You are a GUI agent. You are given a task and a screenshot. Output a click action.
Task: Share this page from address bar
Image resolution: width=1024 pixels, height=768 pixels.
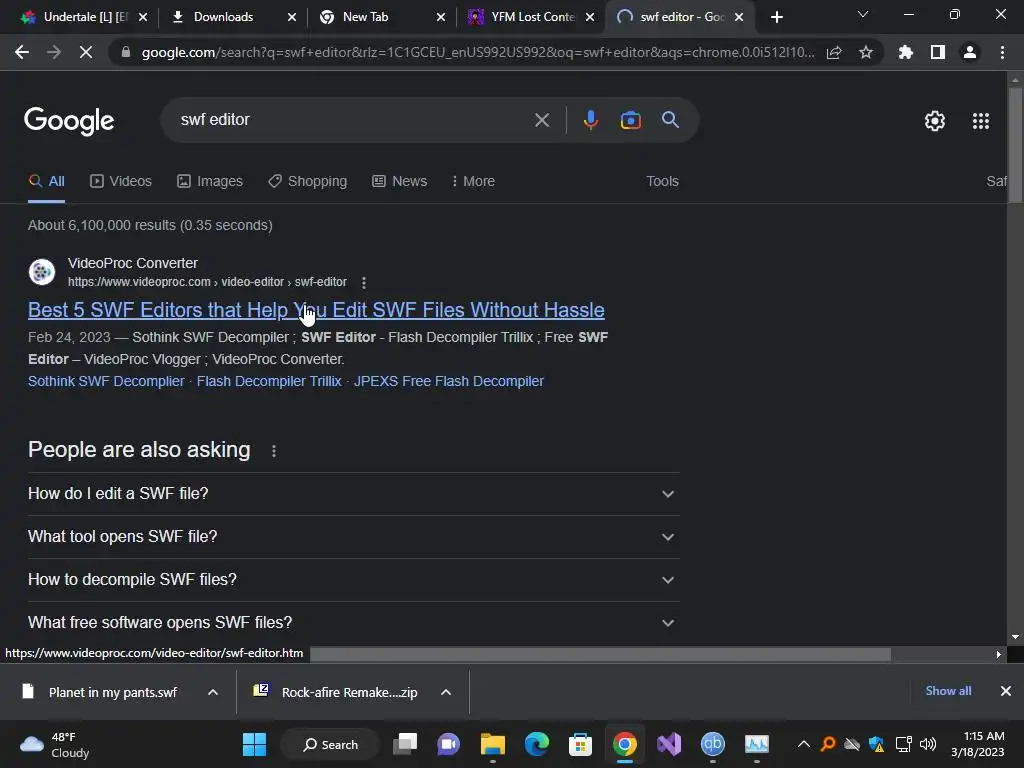point(834,53)
